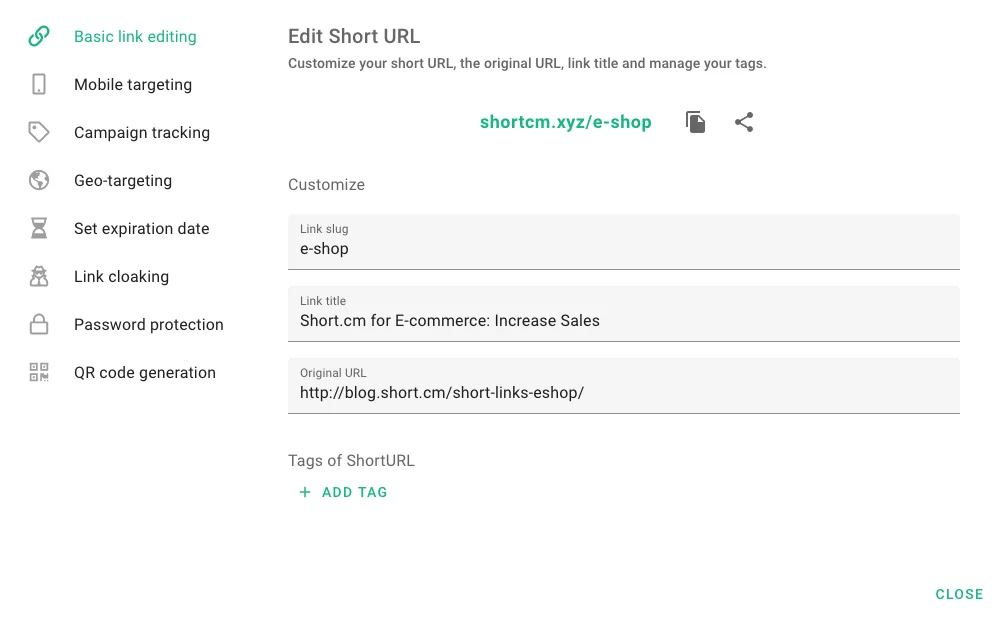Select the hourglass expiration icon
This screenshot has height=620, width=1000.
(38, 228)
